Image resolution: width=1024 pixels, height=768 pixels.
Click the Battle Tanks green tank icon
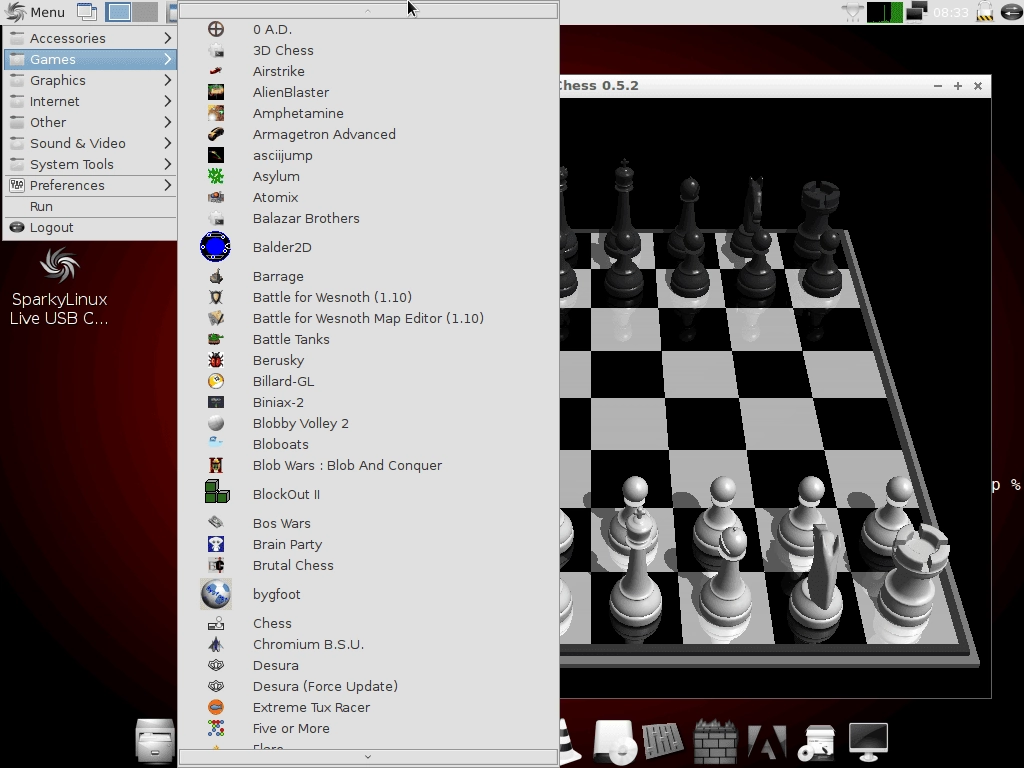coord(216,339)
